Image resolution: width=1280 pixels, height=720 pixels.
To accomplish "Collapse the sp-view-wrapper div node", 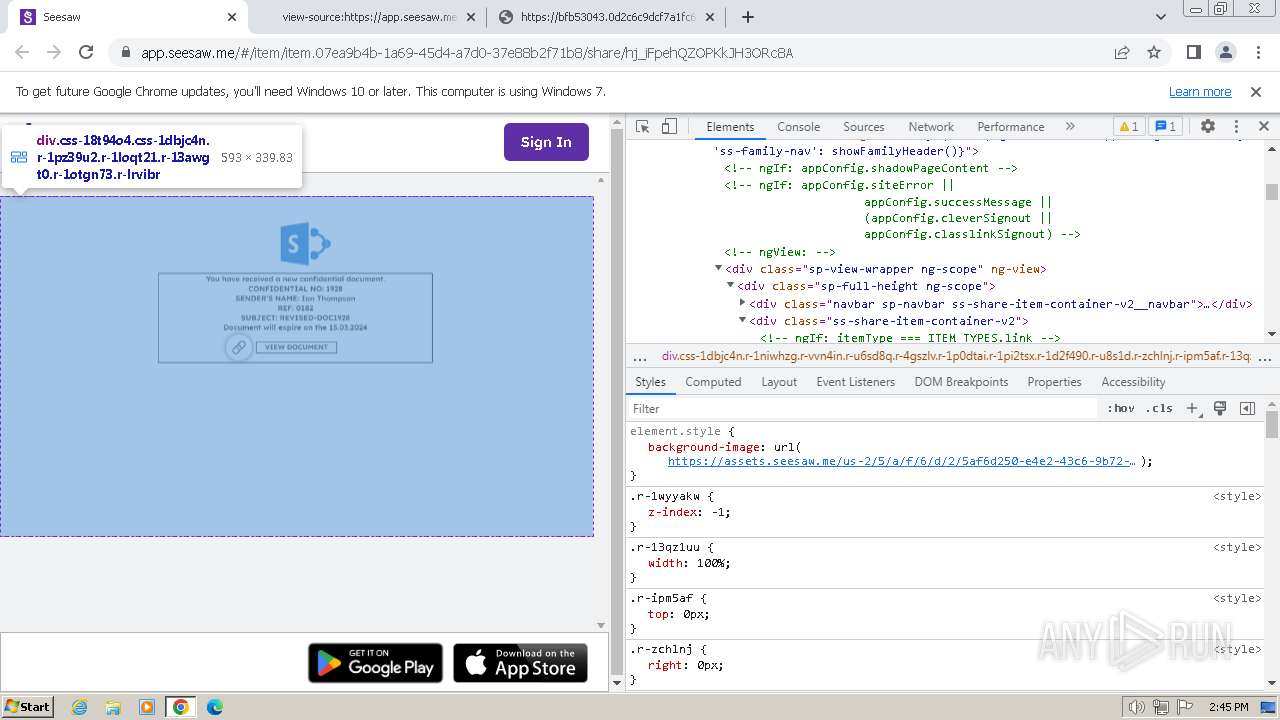I will point(719,269).
